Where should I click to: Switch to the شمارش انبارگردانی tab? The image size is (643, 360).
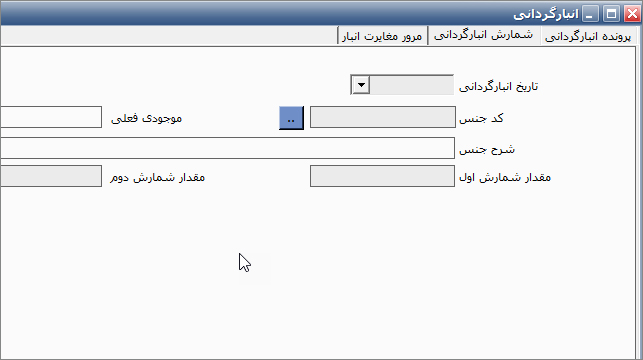(484, 35)
